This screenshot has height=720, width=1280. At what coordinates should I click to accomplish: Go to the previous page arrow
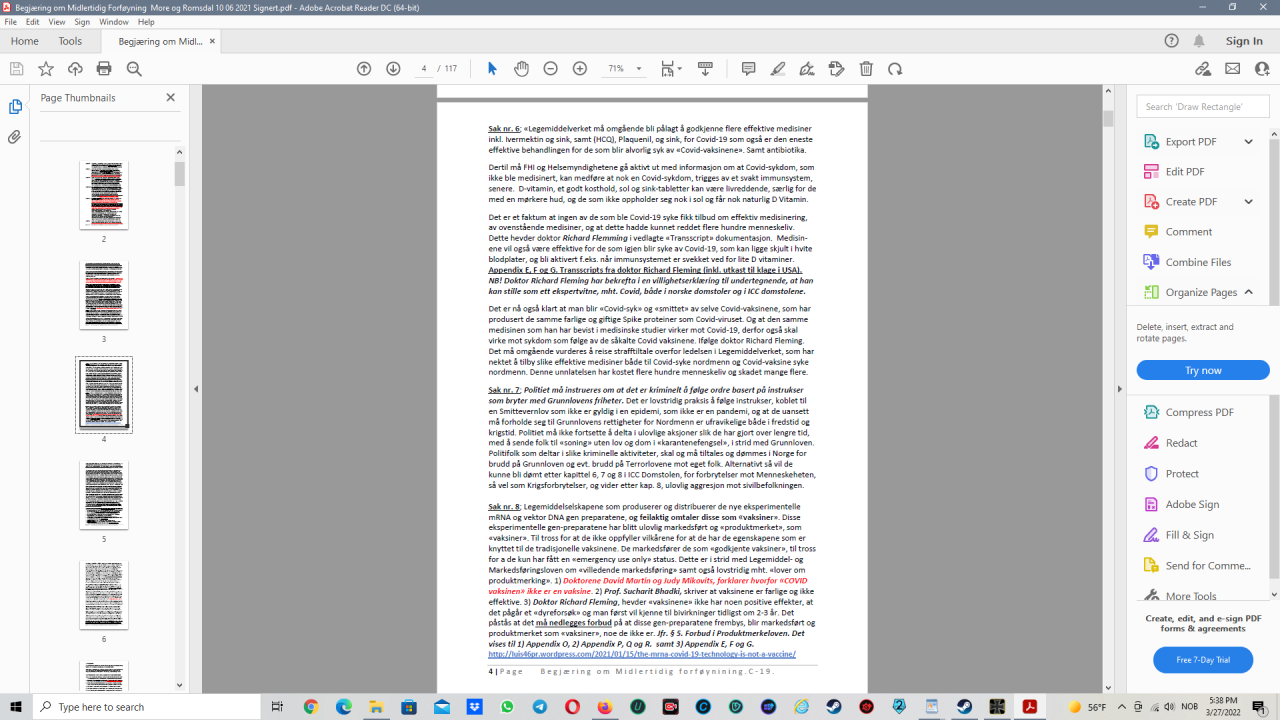click(364, 69)
